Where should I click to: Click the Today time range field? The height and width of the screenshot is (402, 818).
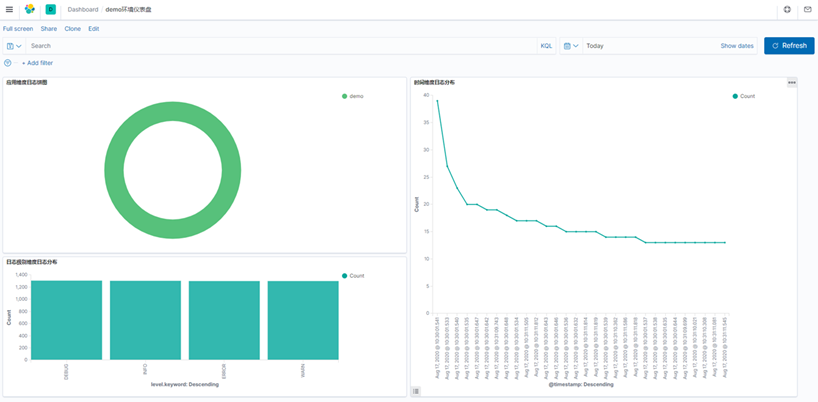click(x=649, y=46)
